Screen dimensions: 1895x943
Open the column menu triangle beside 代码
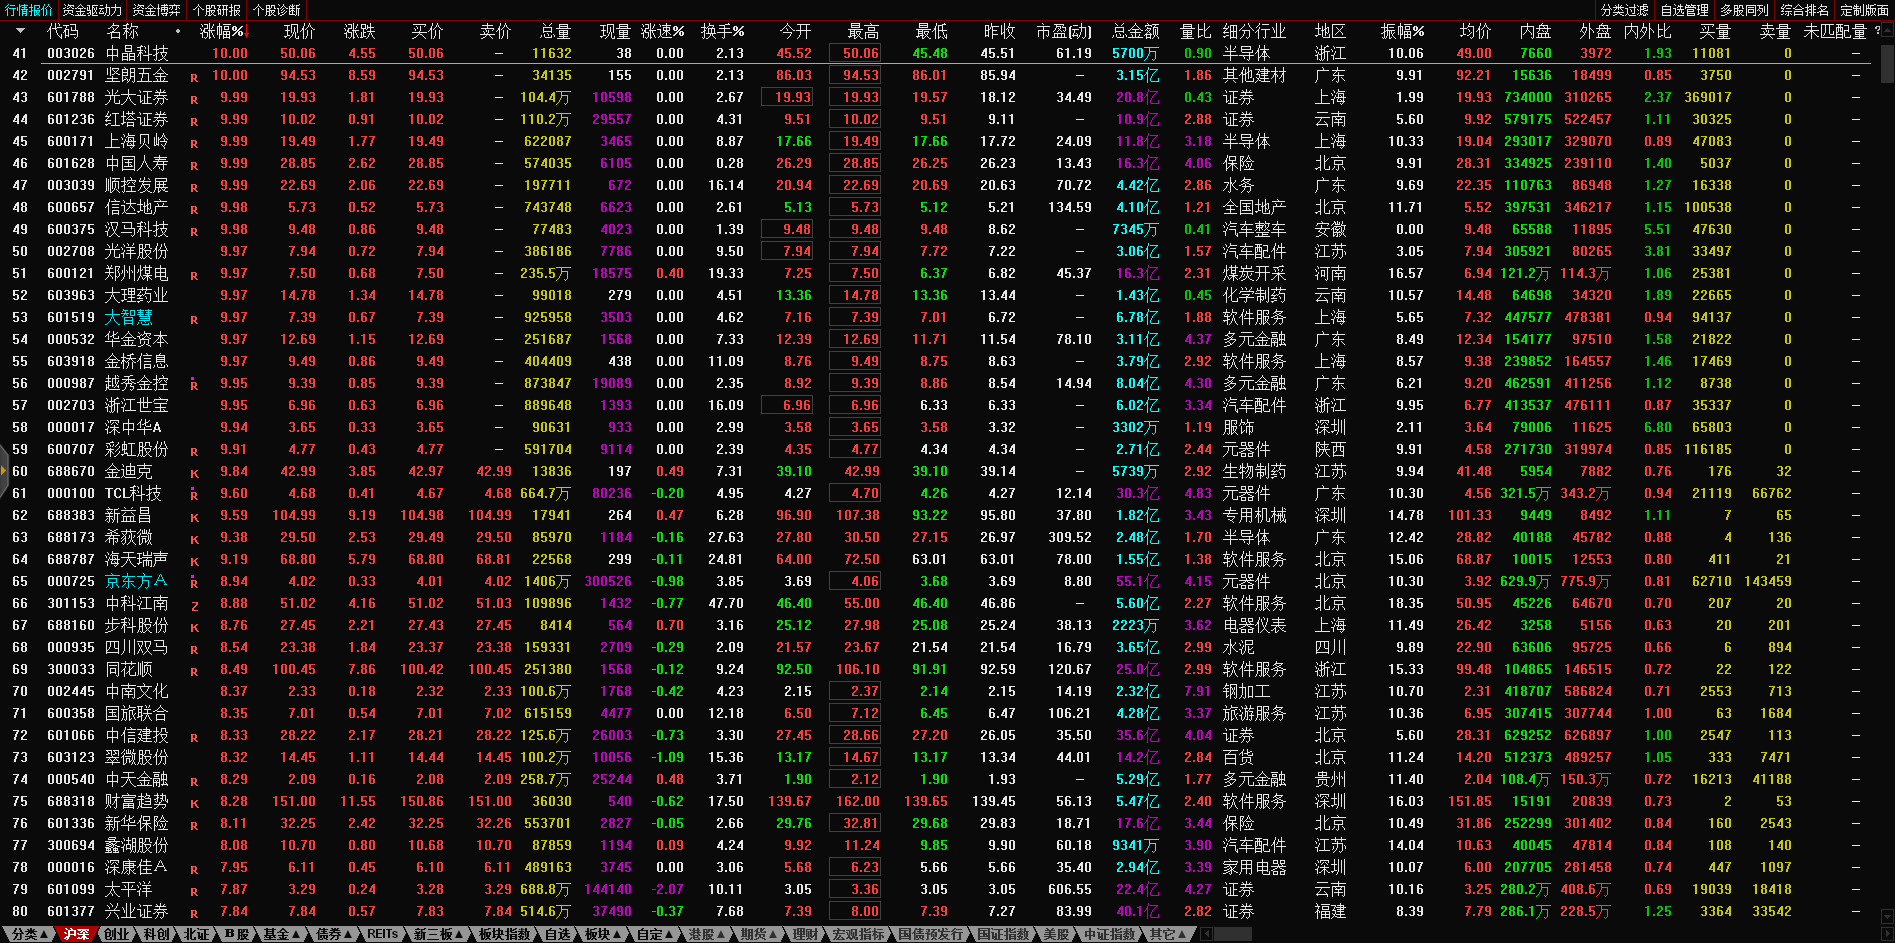click(x=20, y=31)
